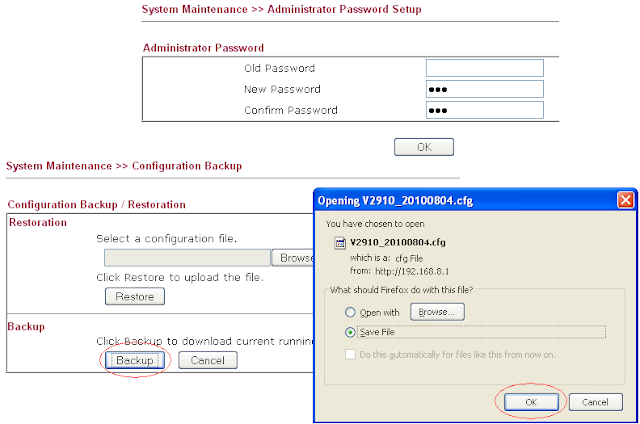
Task: Confirm download with dialog OK button
Action: tap(531, 402)
